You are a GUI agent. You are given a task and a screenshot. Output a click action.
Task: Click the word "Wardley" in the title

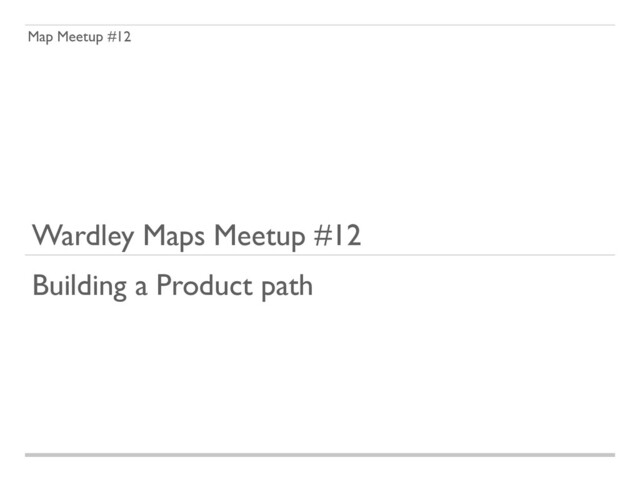tap(83, 237)
